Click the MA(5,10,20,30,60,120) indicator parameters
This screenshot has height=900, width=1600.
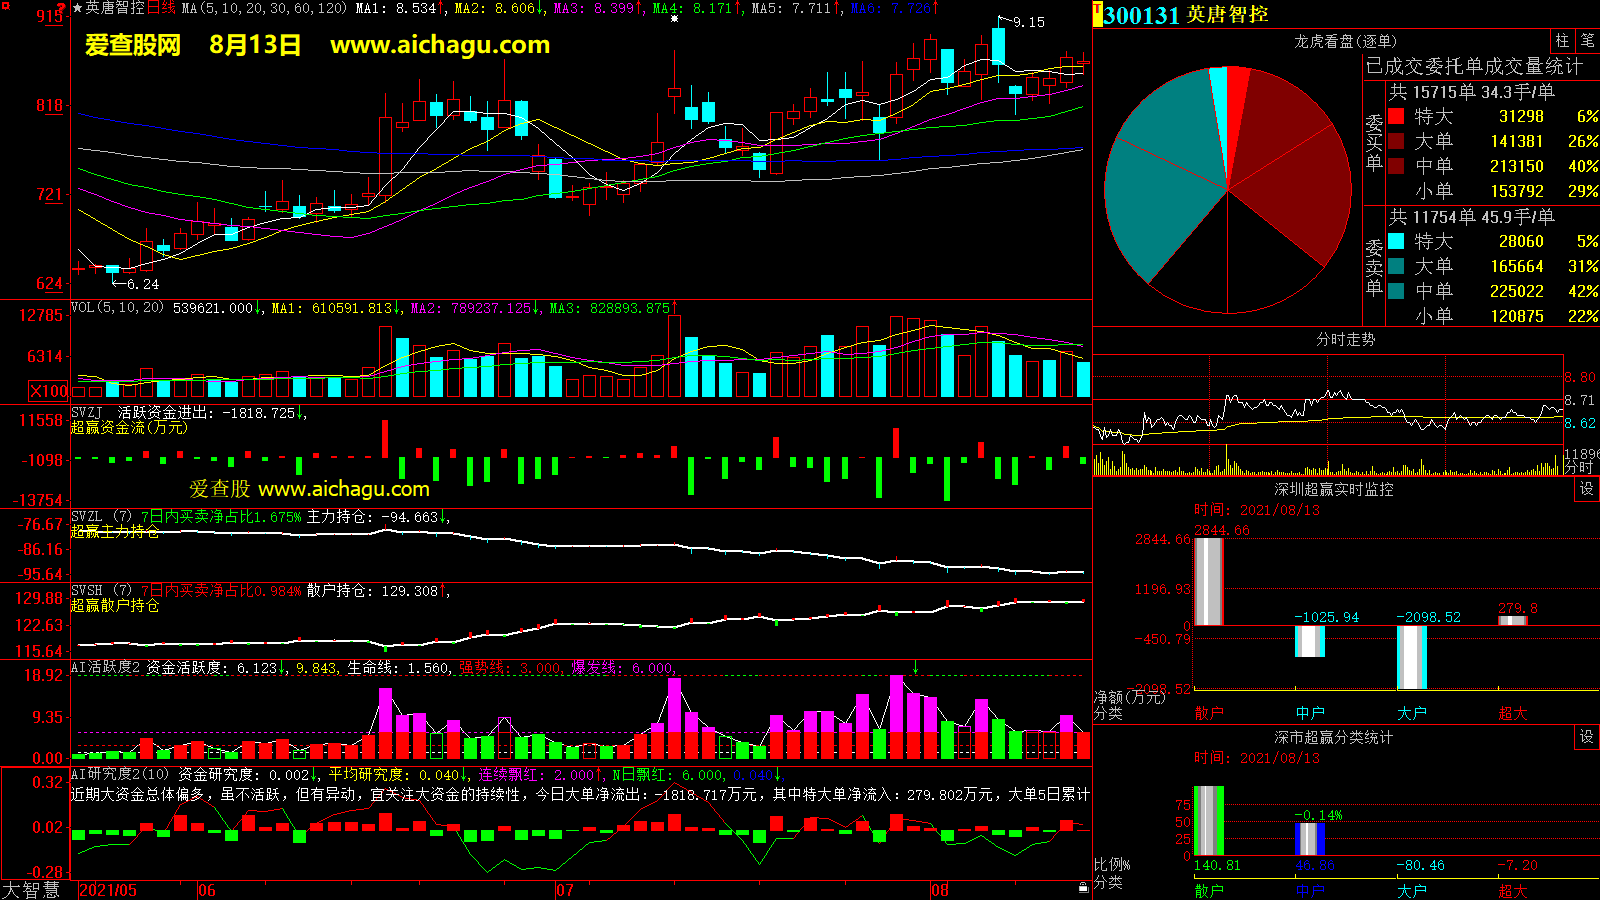(264, 8)
